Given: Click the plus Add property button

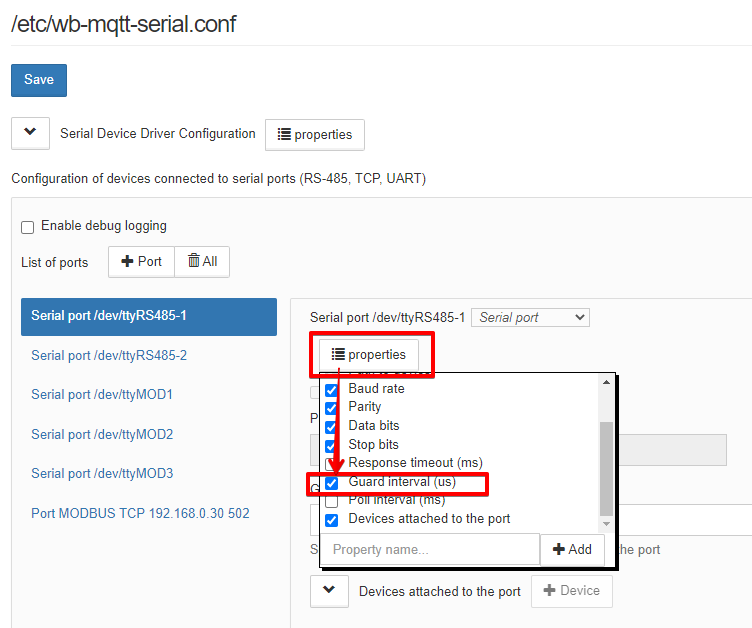Looking at the screenshot, I should [x=572, y=549].
